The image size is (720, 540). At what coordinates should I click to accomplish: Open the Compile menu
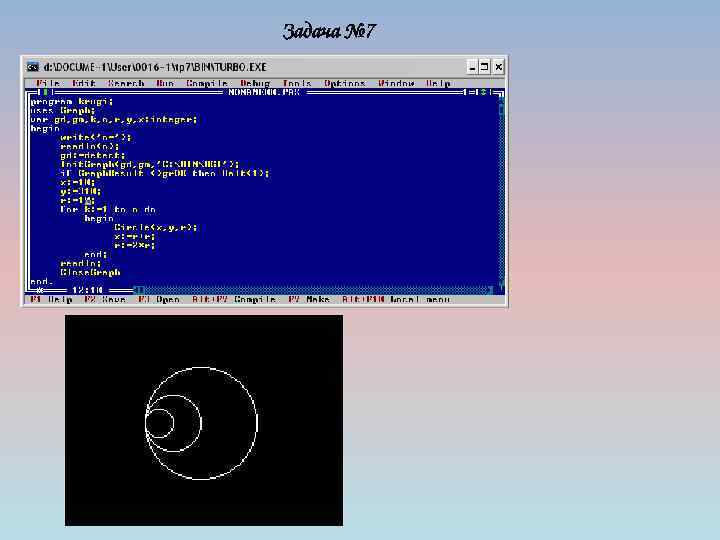(x=207, y=83)
